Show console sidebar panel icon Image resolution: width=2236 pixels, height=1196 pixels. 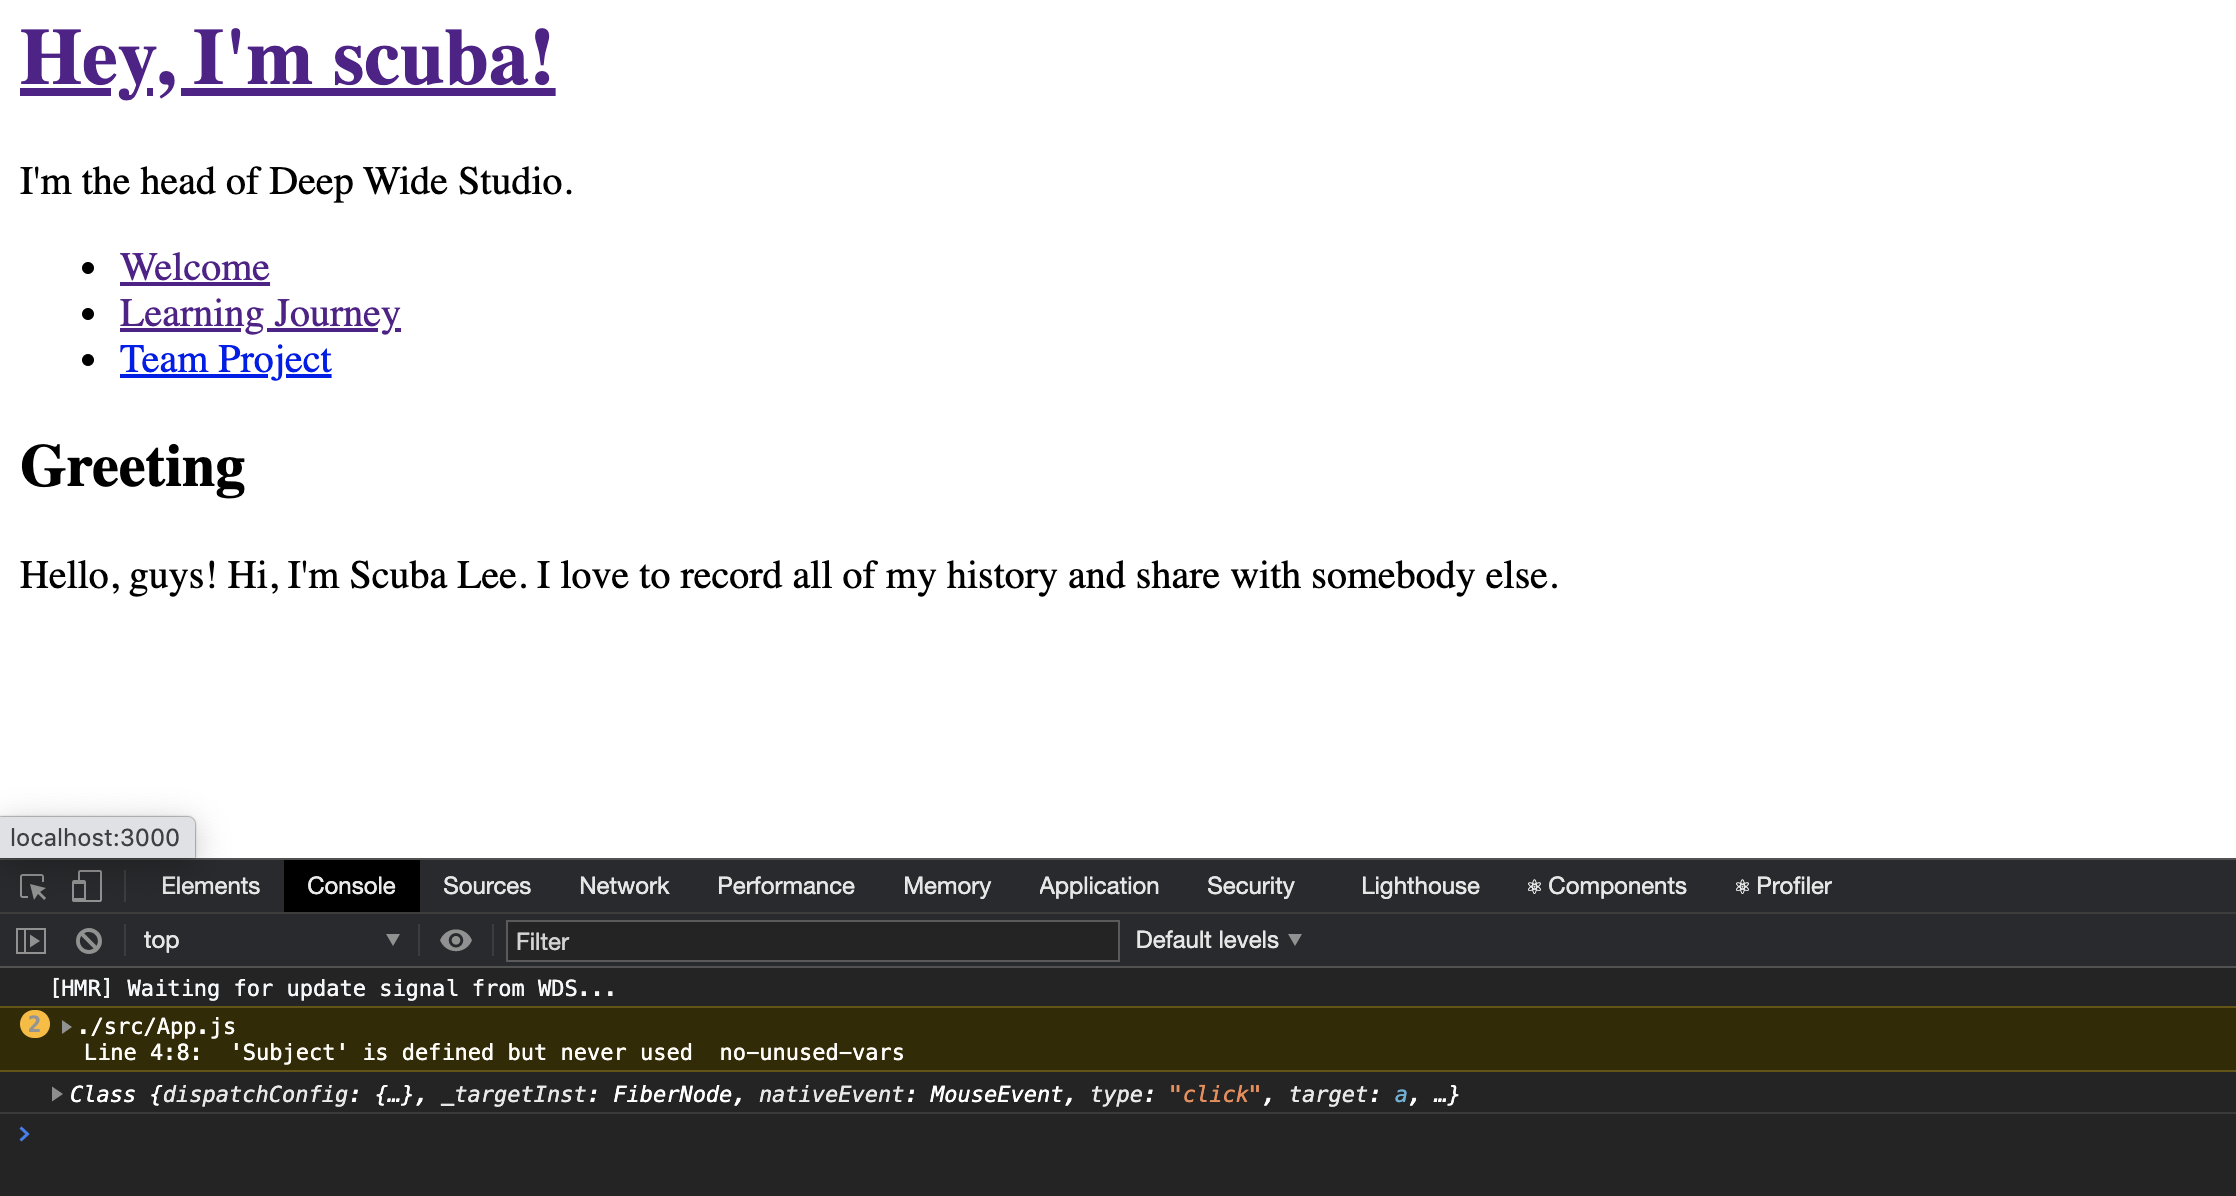click(31, 941)
